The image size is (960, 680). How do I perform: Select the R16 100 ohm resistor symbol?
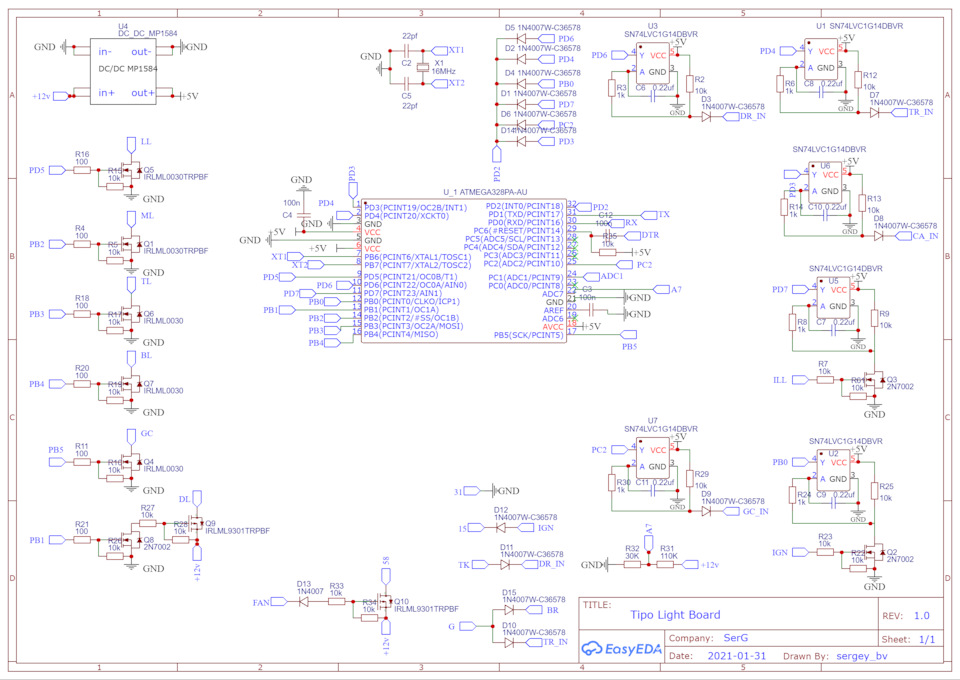click(82, 170)
